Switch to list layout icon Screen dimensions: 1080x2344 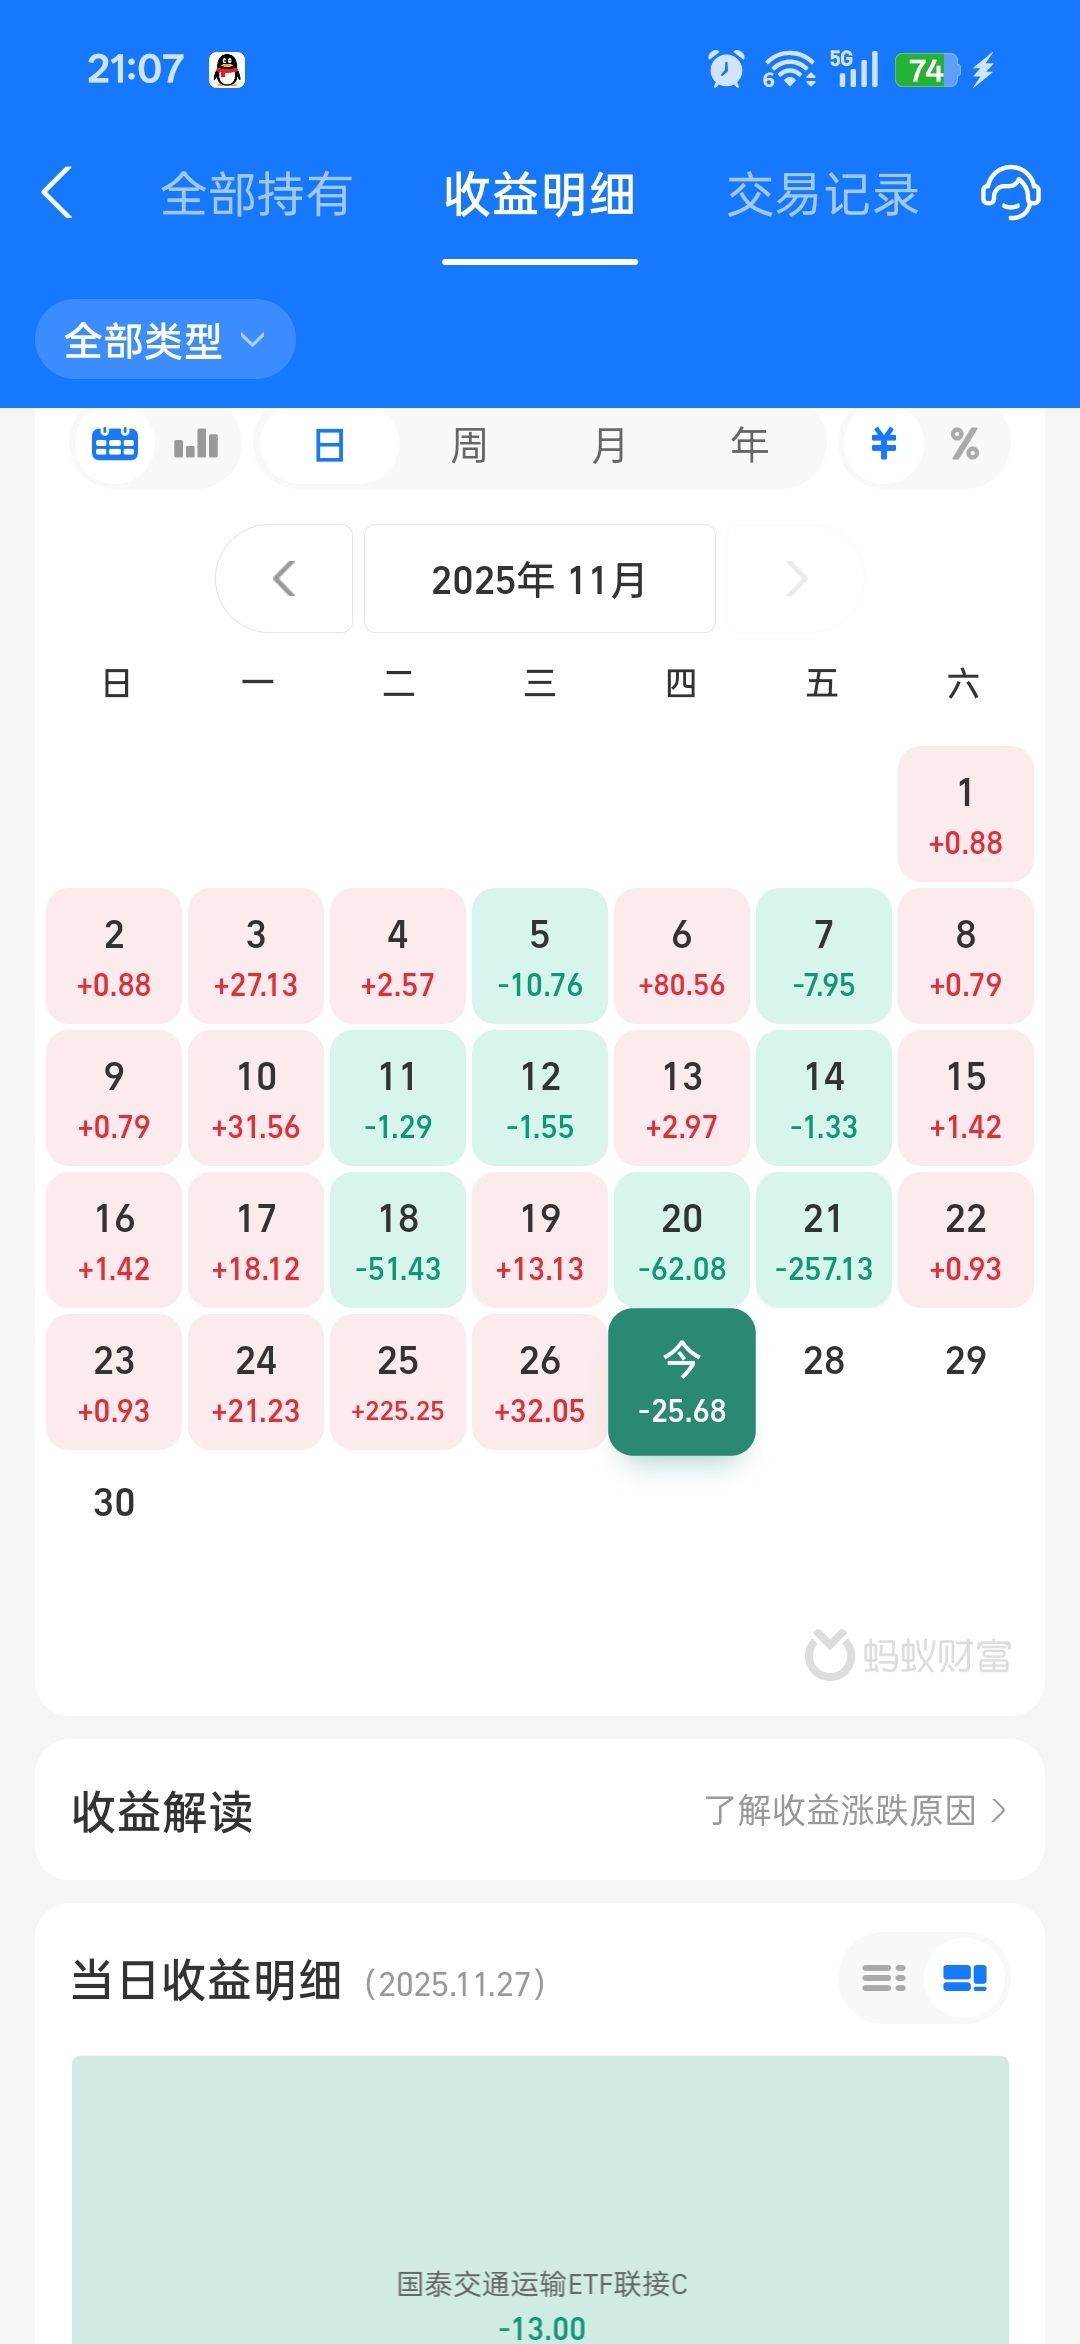884,1978
